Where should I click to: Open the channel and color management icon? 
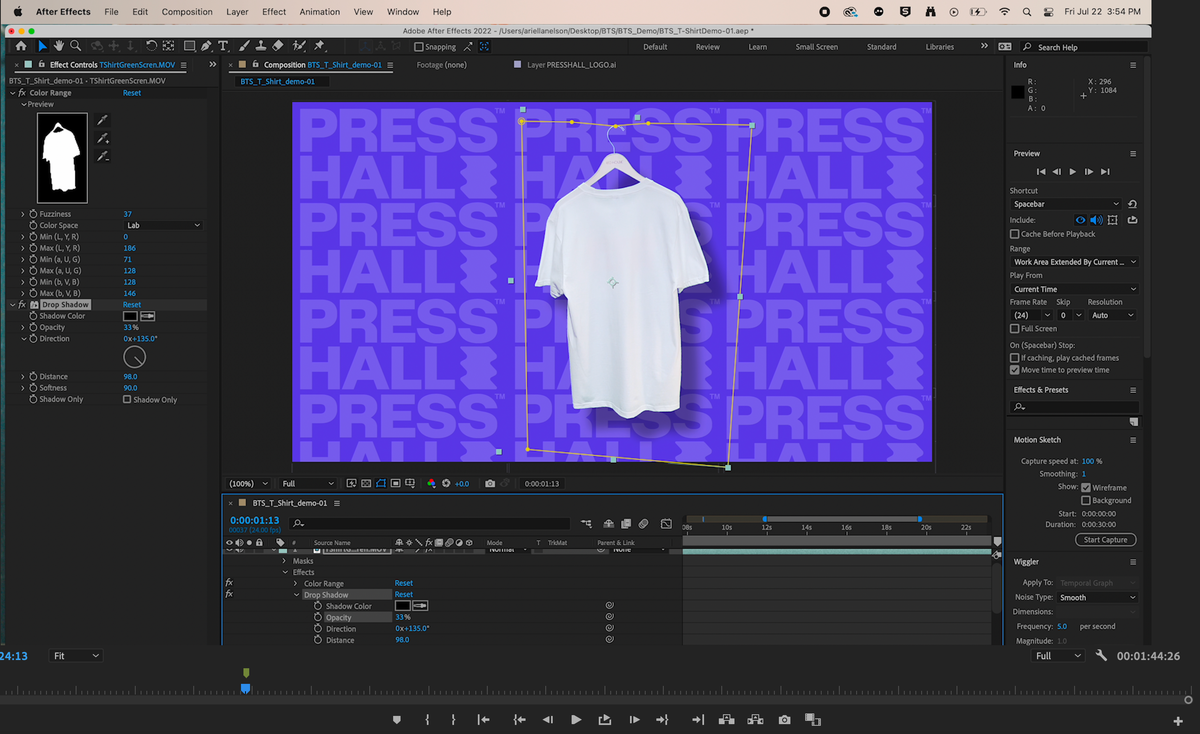tap(431, 484)
